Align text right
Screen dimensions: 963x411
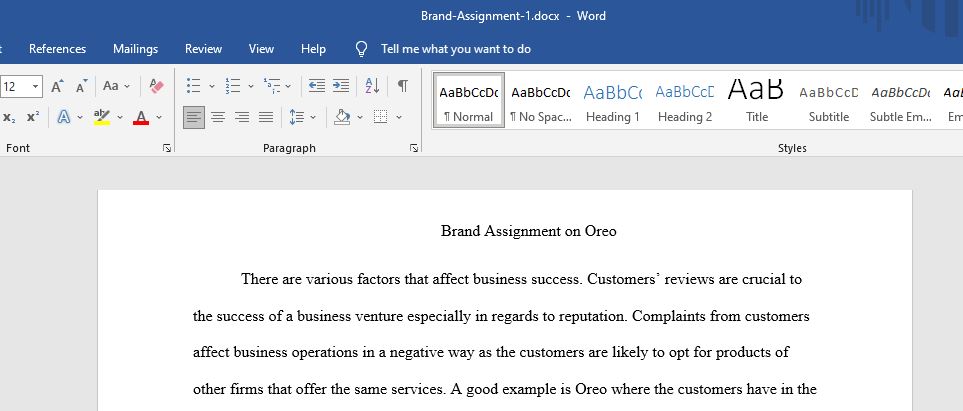point(242,117)
